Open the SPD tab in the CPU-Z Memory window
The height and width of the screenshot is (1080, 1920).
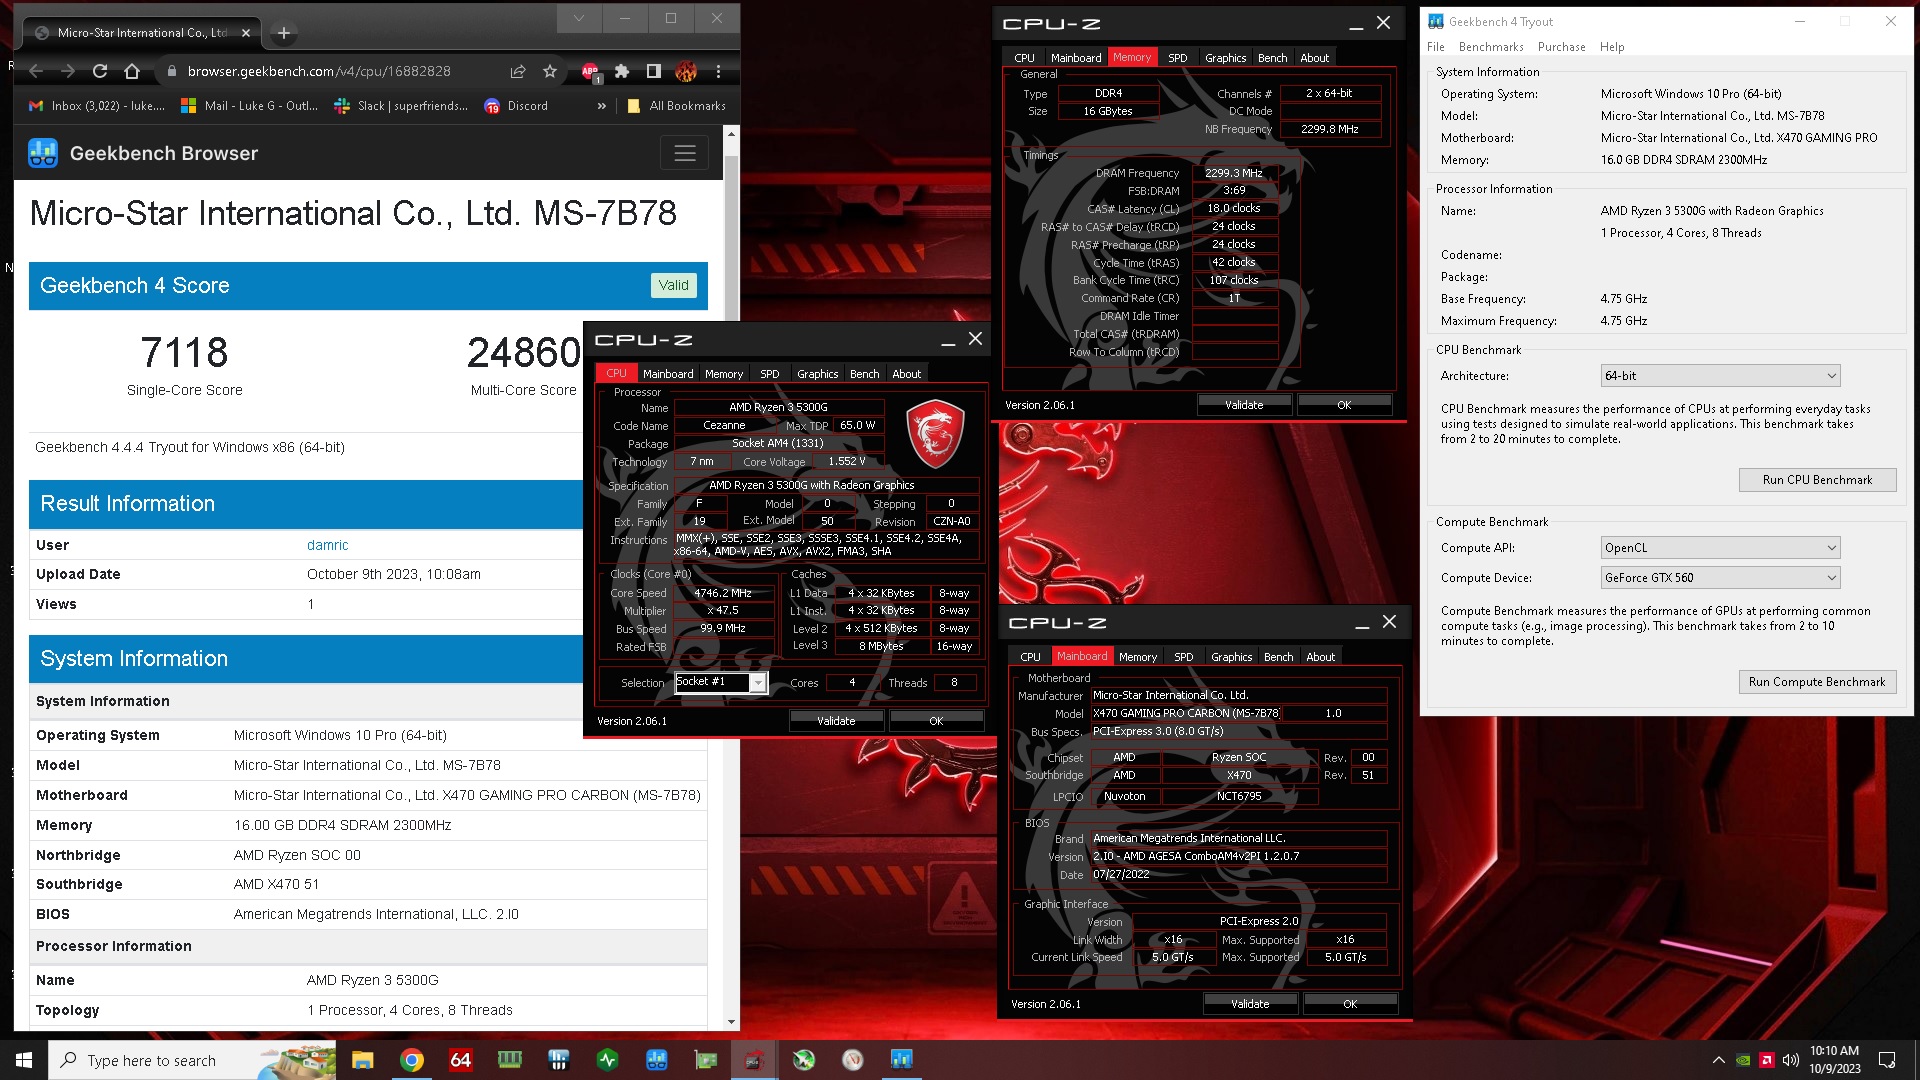(1178, 58)
